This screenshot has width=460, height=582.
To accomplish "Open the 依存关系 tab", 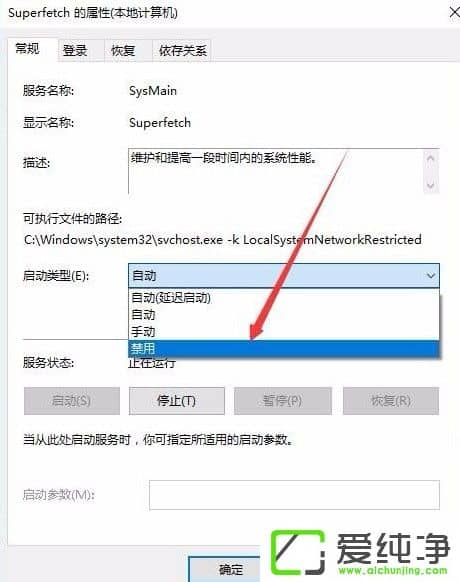I will click(x=182, y=50).
